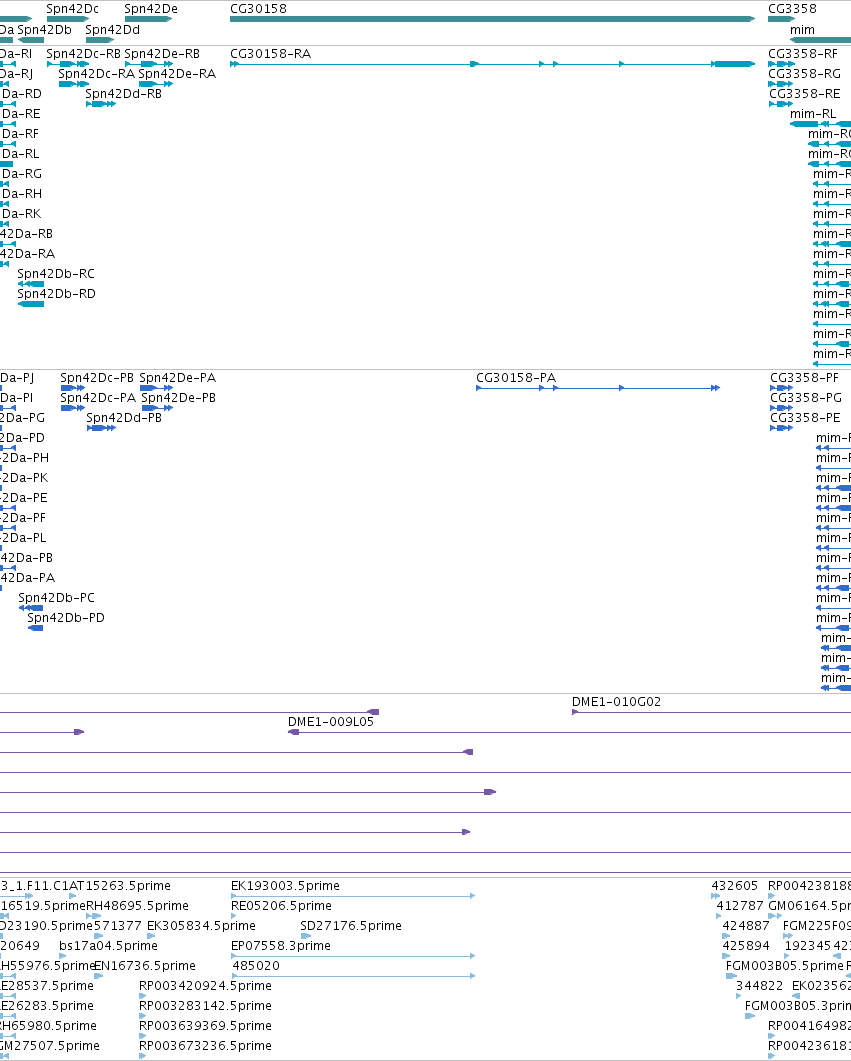Click the CG3358 gene label

point(792,9)
